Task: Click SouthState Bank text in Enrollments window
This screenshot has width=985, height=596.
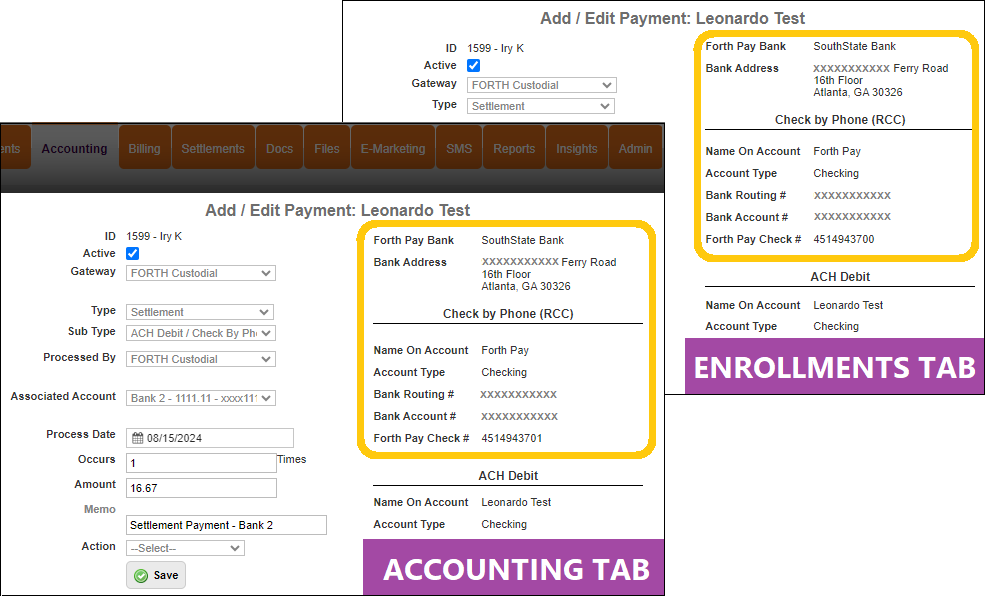Action: (x=854, y=46)
